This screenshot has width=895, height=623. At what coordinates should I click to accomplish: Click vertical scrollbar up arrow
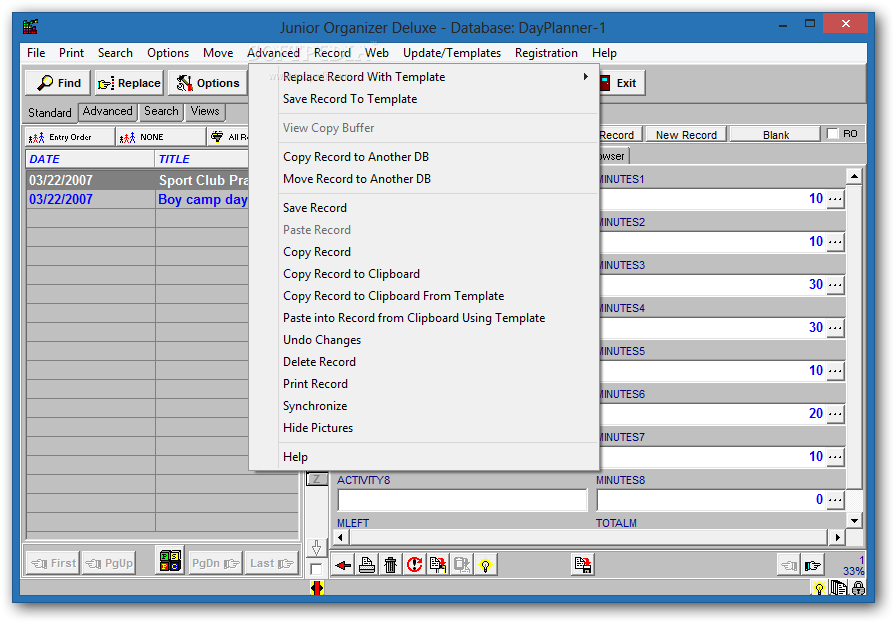click(x=854, y=176)
